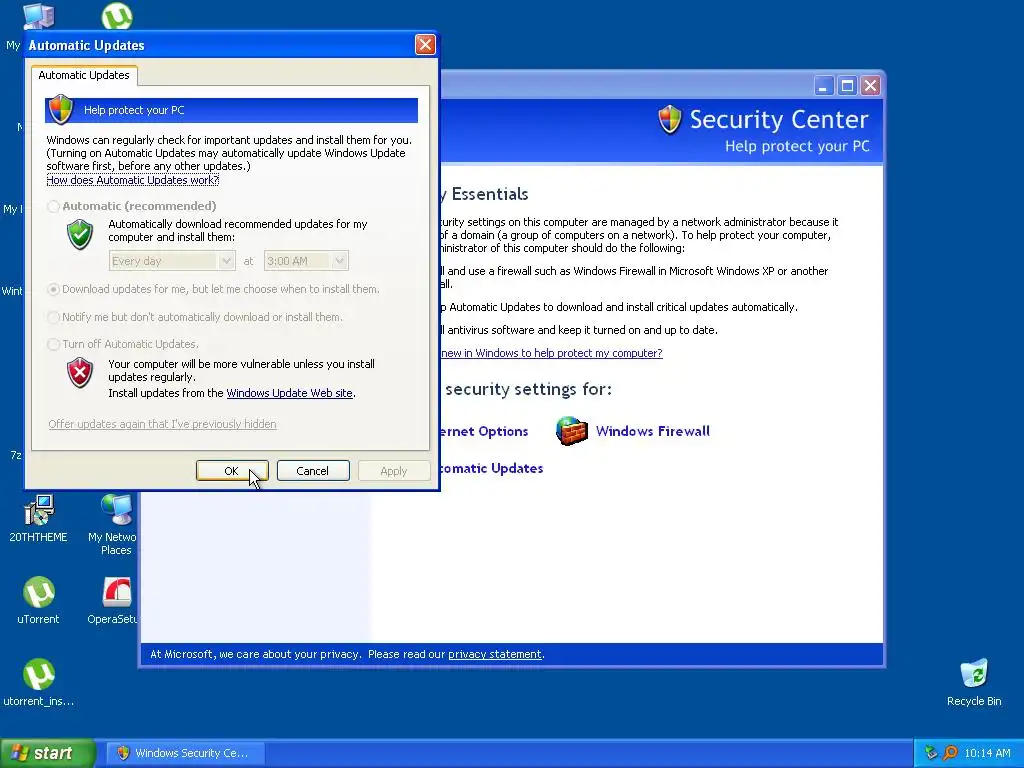Click the red X shield icon
This screenshot has height=768, width=1024.
[80, 372]
